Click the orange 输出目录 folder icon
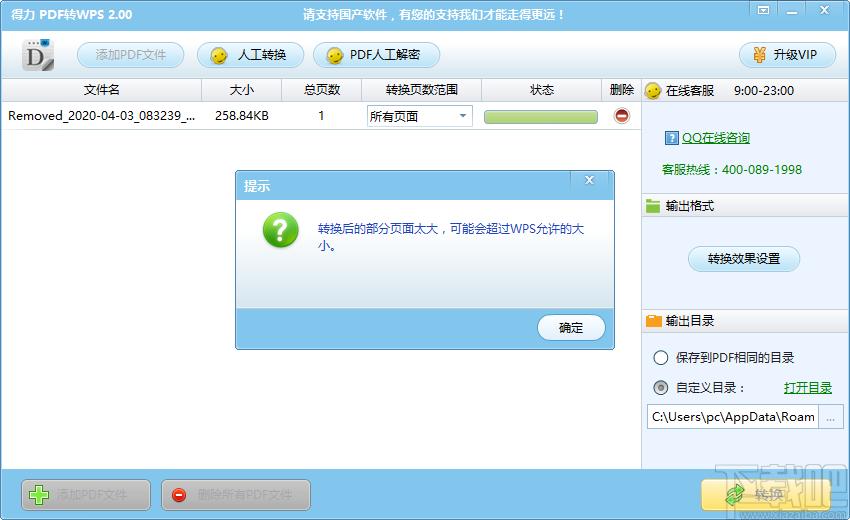 (x=653, y=321)
